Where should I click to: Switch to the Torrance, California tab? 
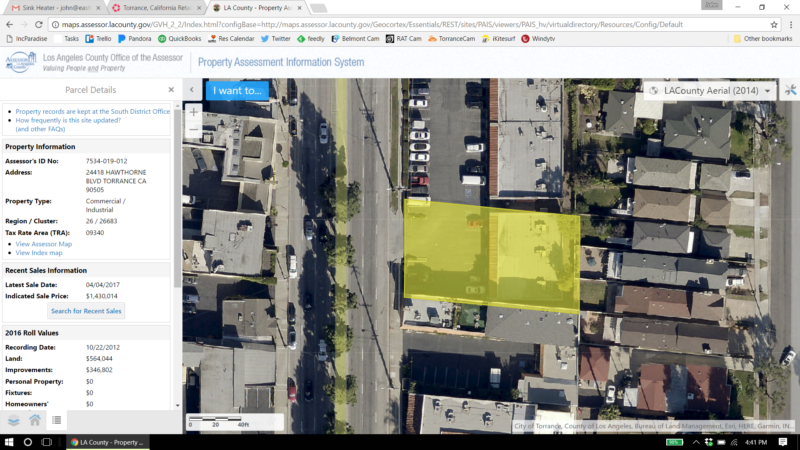(157, 8)
